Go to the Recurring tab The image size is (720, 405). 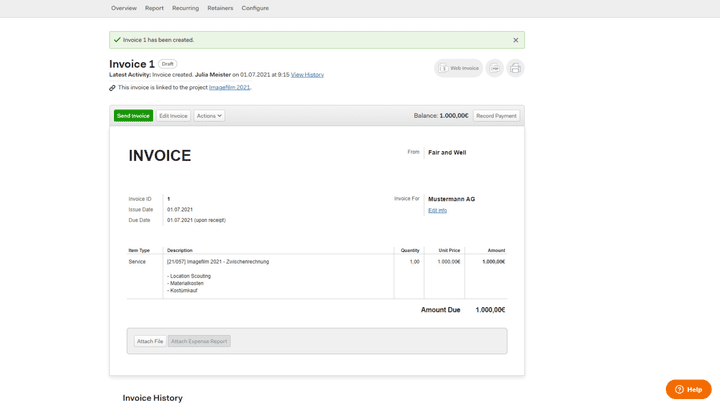186,8
